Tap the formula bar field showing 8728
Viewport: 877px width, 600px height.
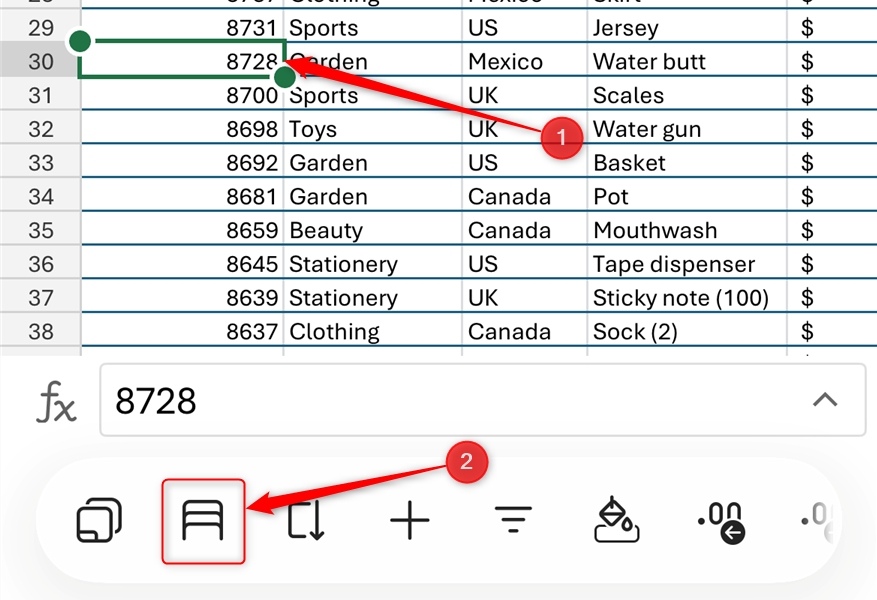pyautogui.click(x=483, y=400)
